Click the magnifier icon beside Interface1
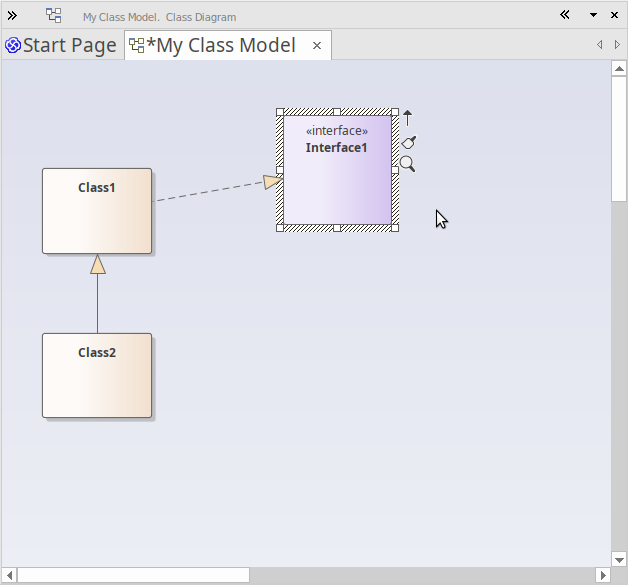This screenshot has height=585, width=628. pyautogui.click(x=407, y=164)
